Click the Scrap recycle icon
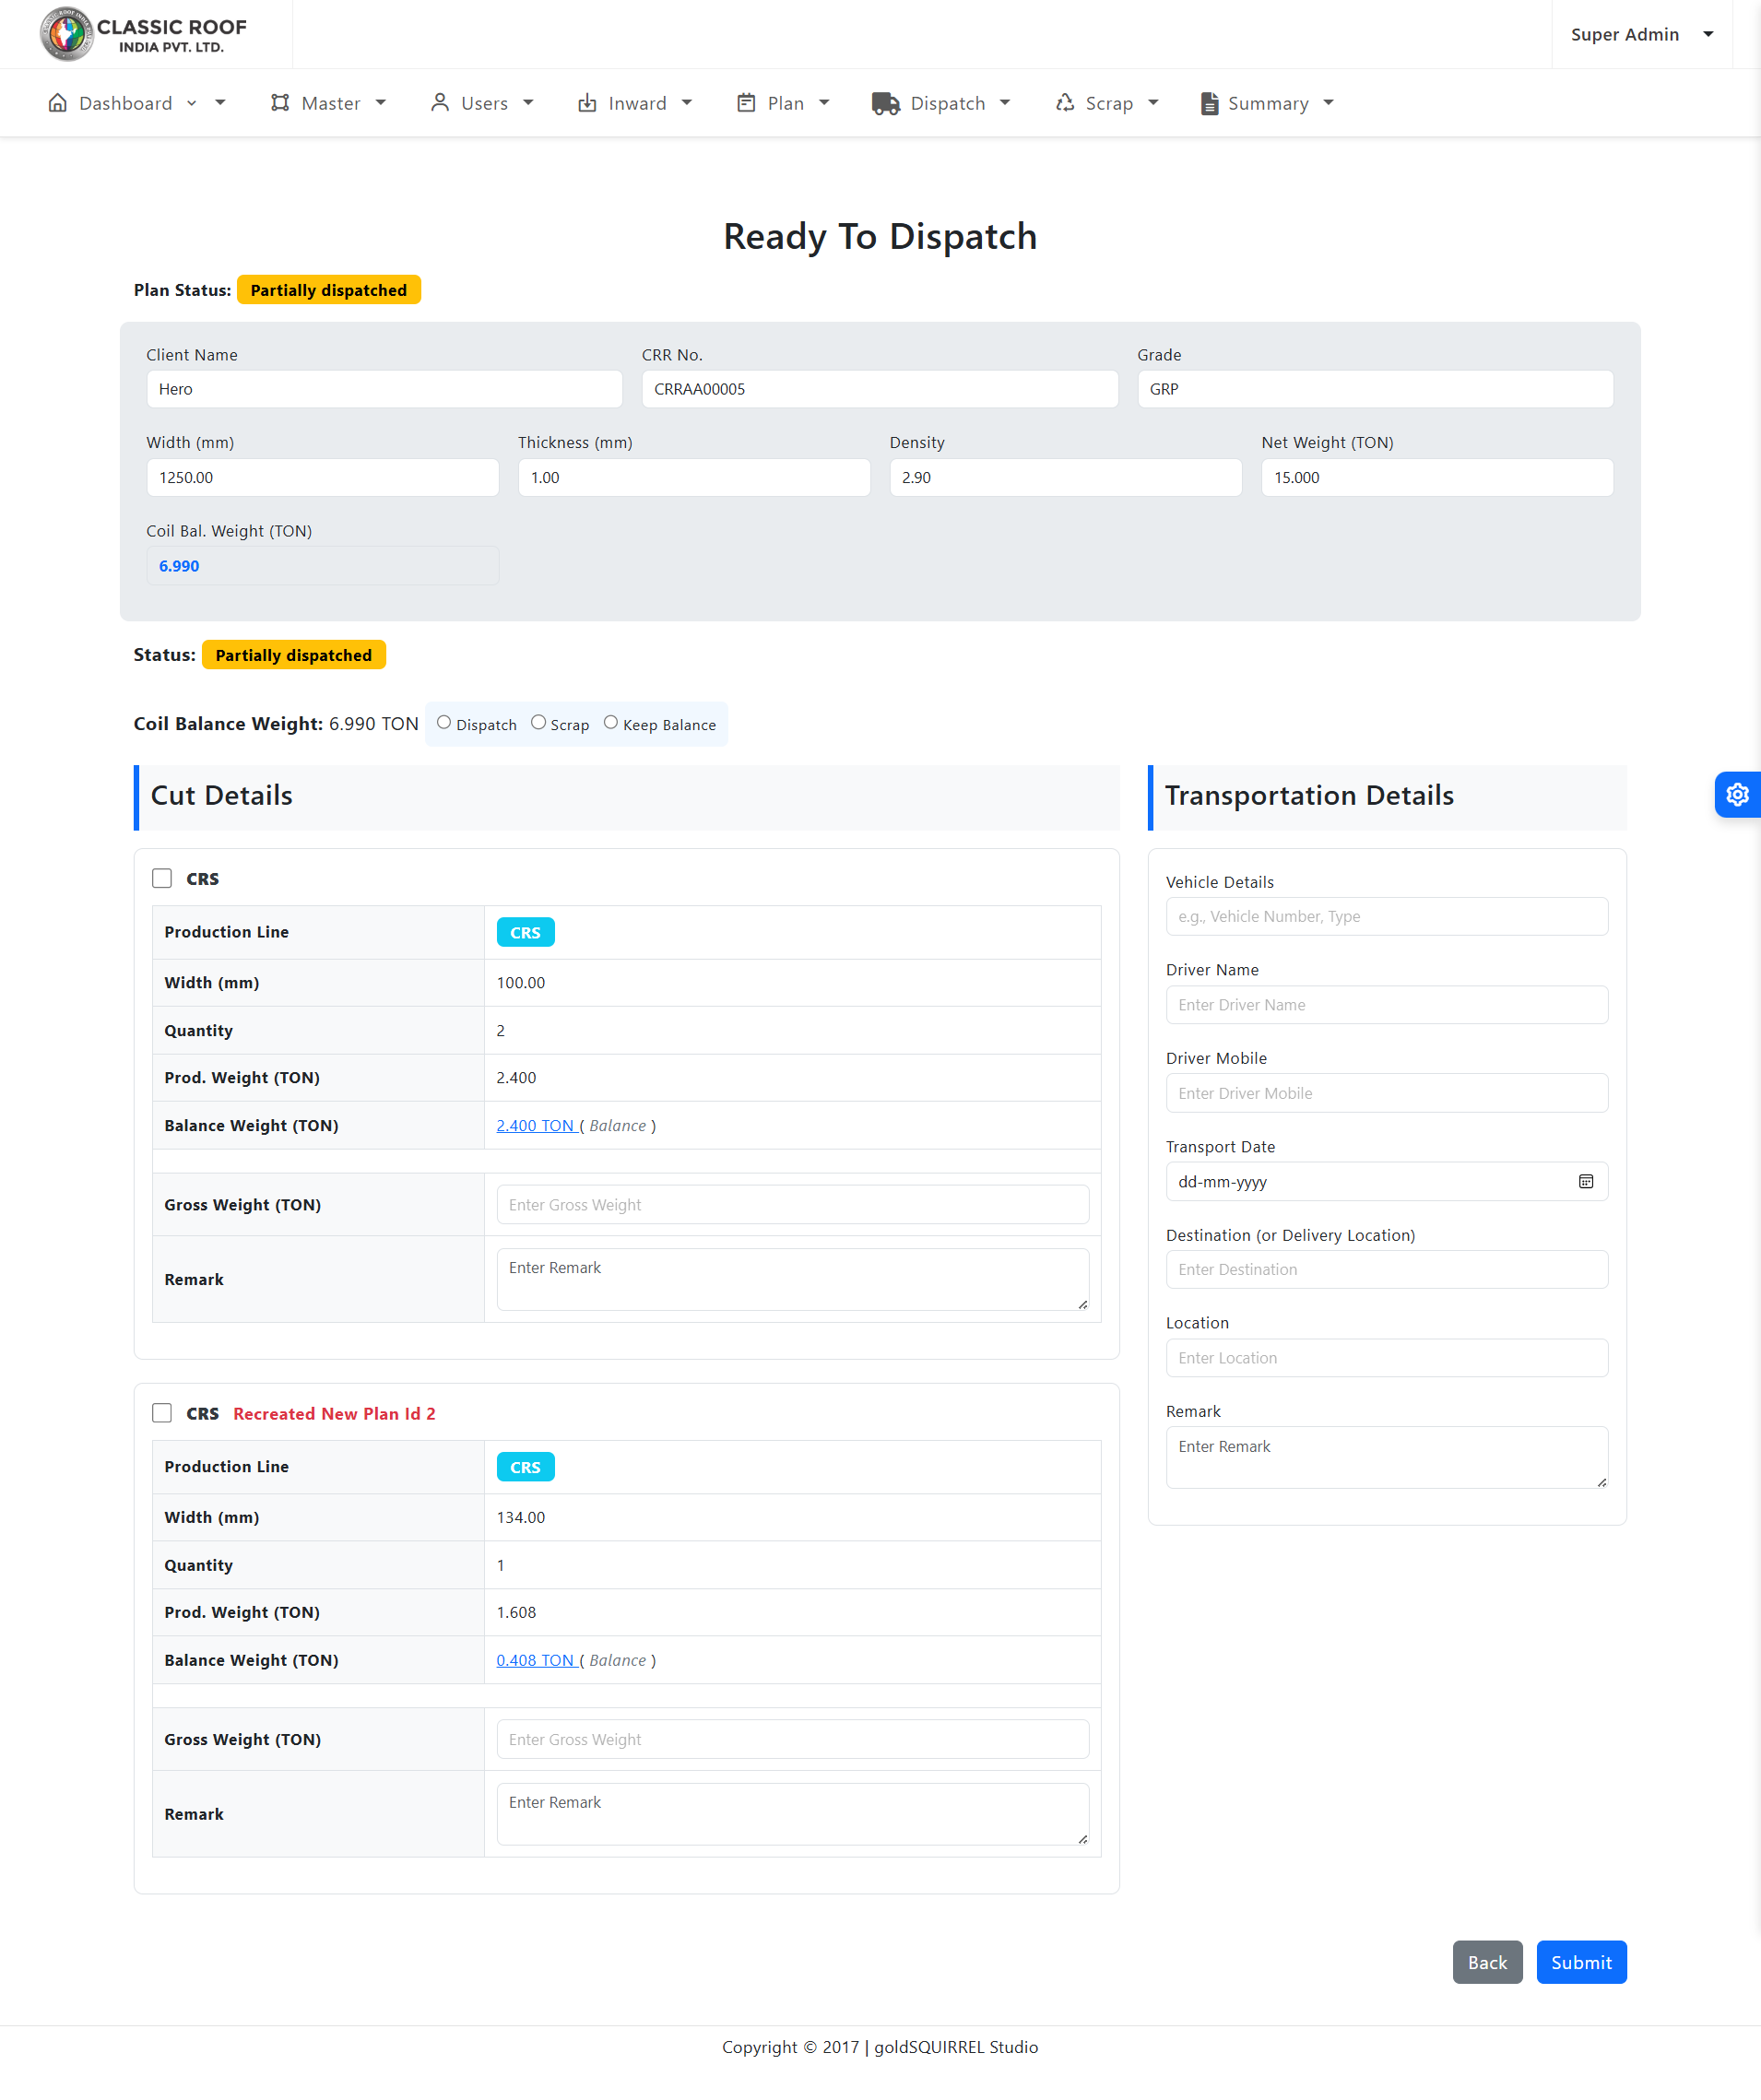 1065,103
